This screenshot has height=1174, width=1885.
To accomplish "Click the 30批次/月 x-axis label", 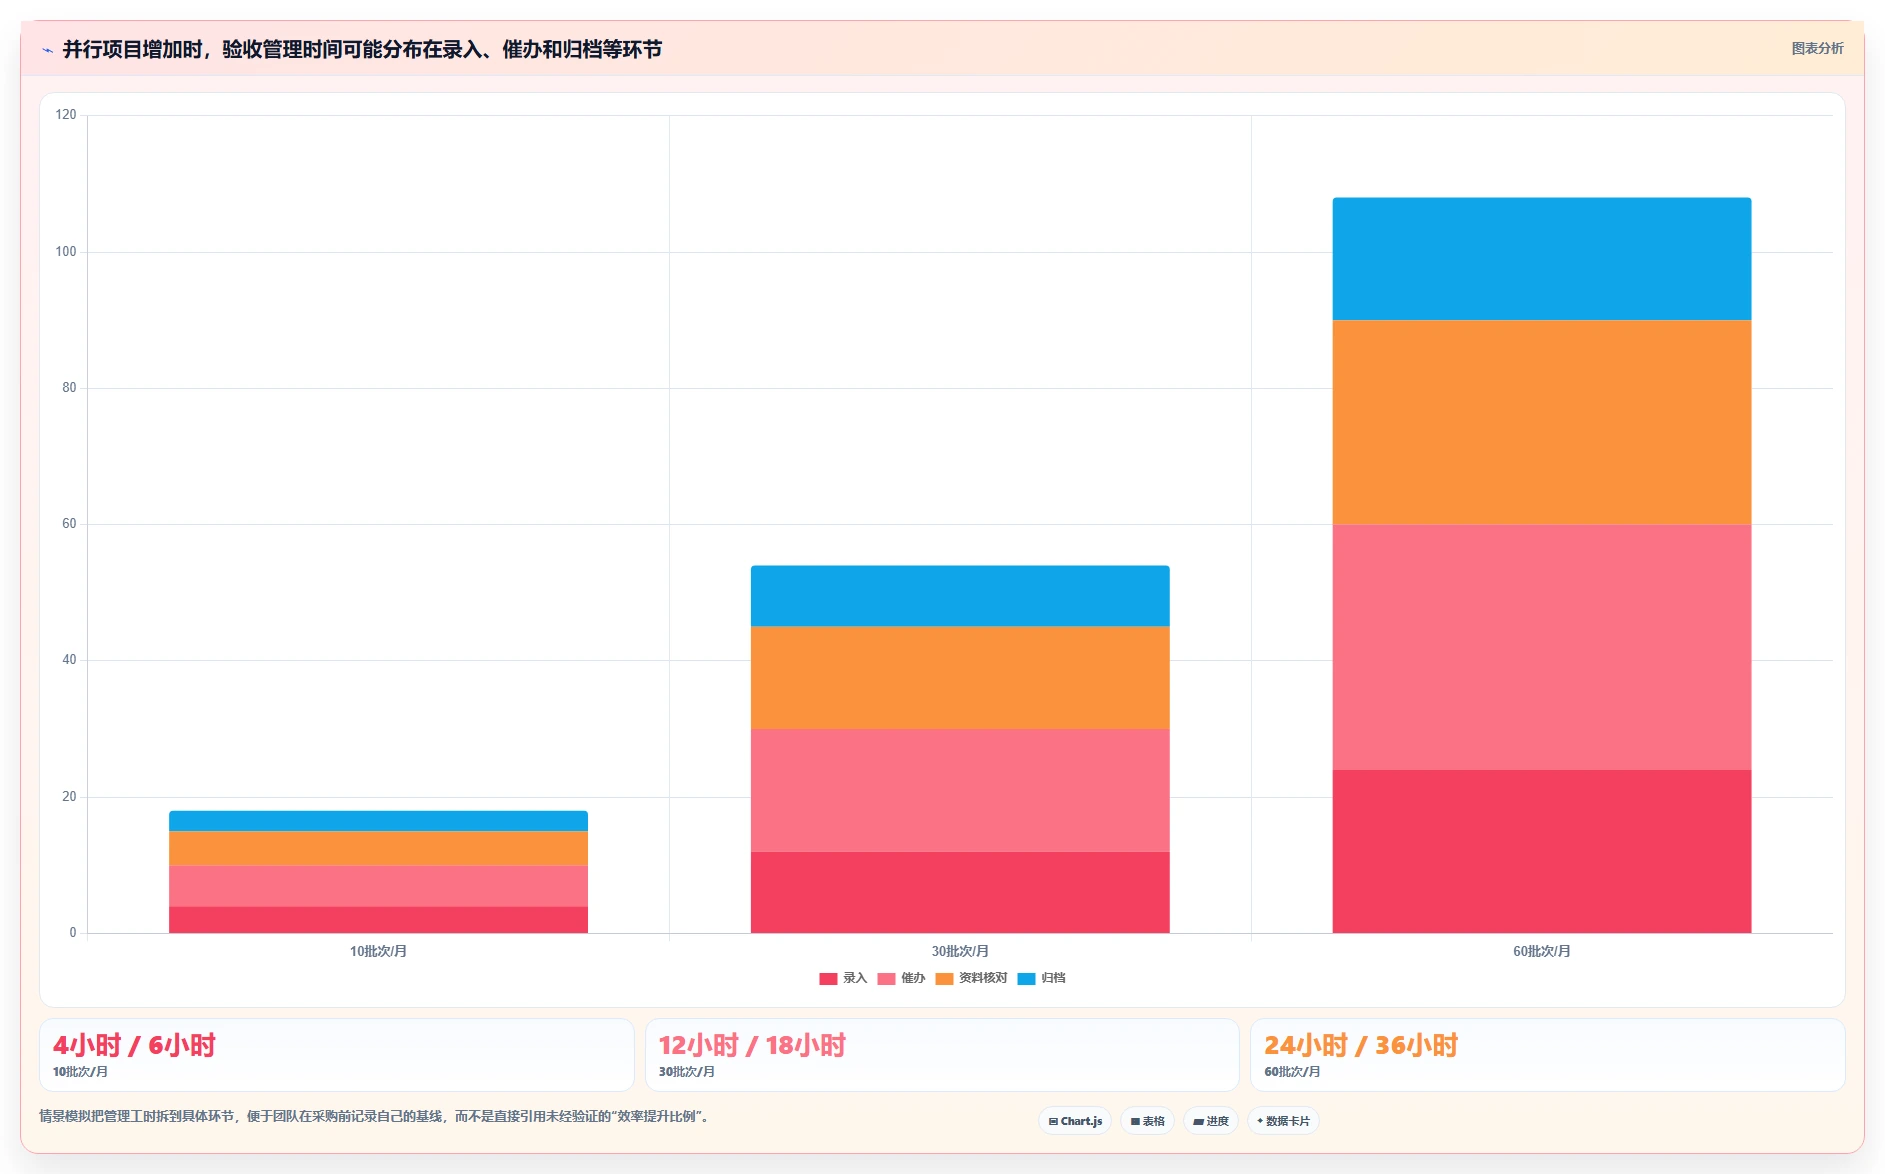I will (x=960, y=951).
